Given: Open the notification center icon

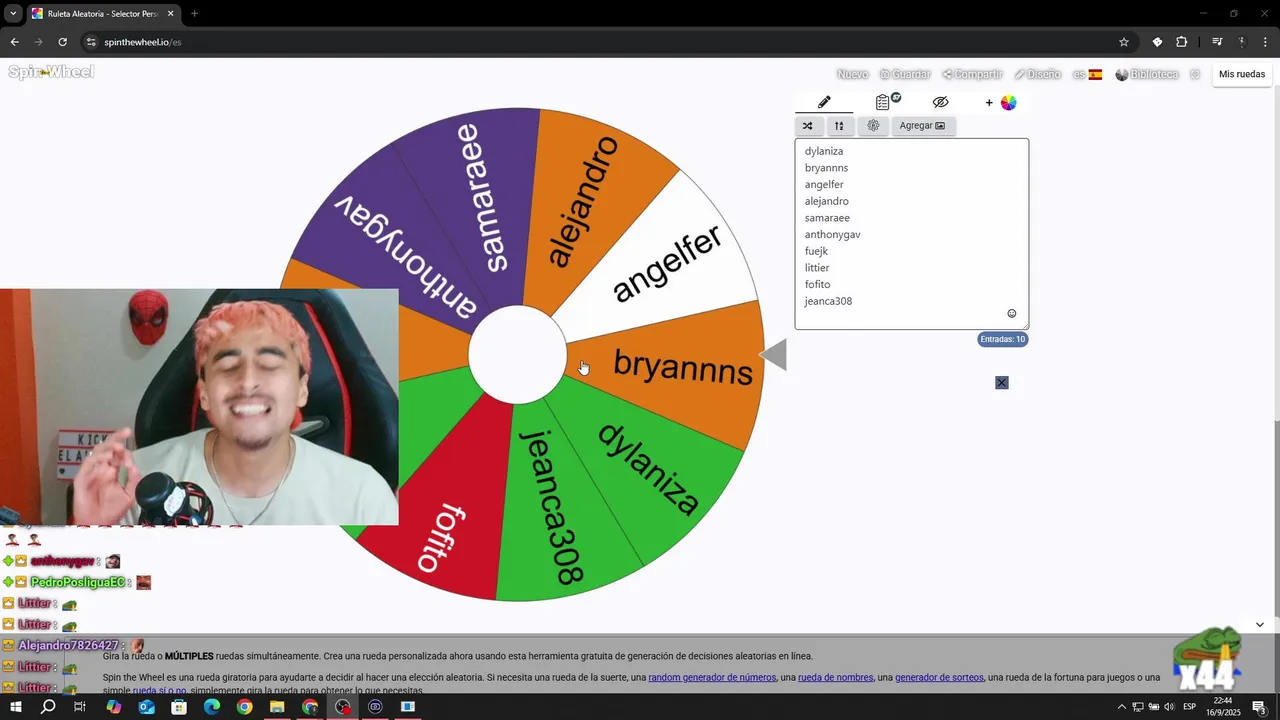Looking at the screenshot, I should 1259,707.
